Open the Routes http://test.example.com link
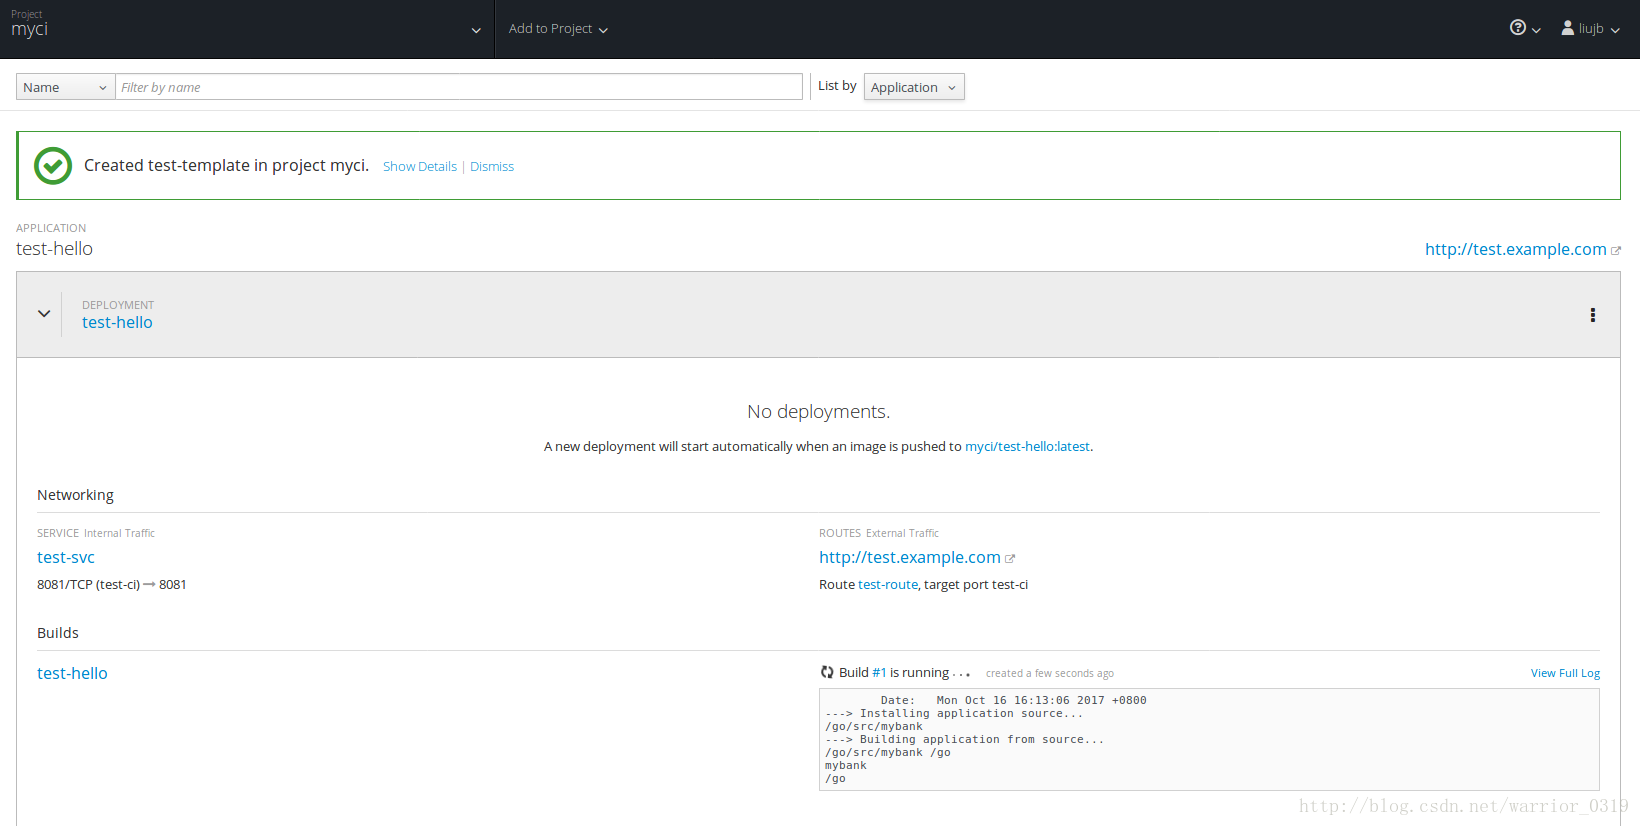Screen dimensions: 1640x826 pyautogui.click(x=909, y=557)
